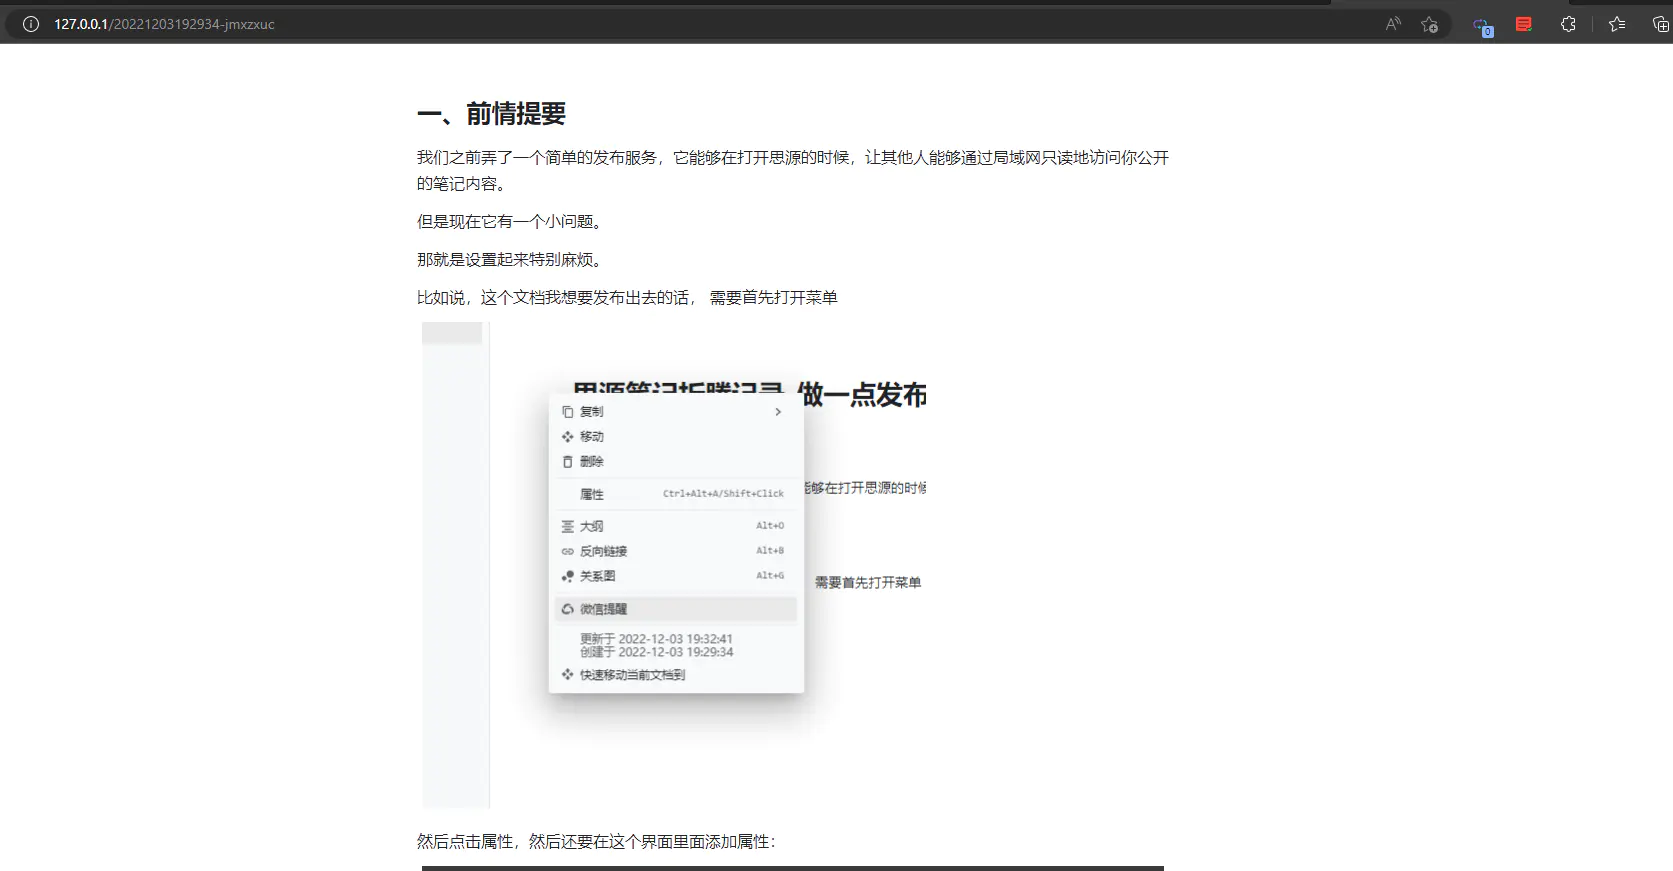Click the update timestamp 2022-12-03 19:32:41

tap(676, 639)
